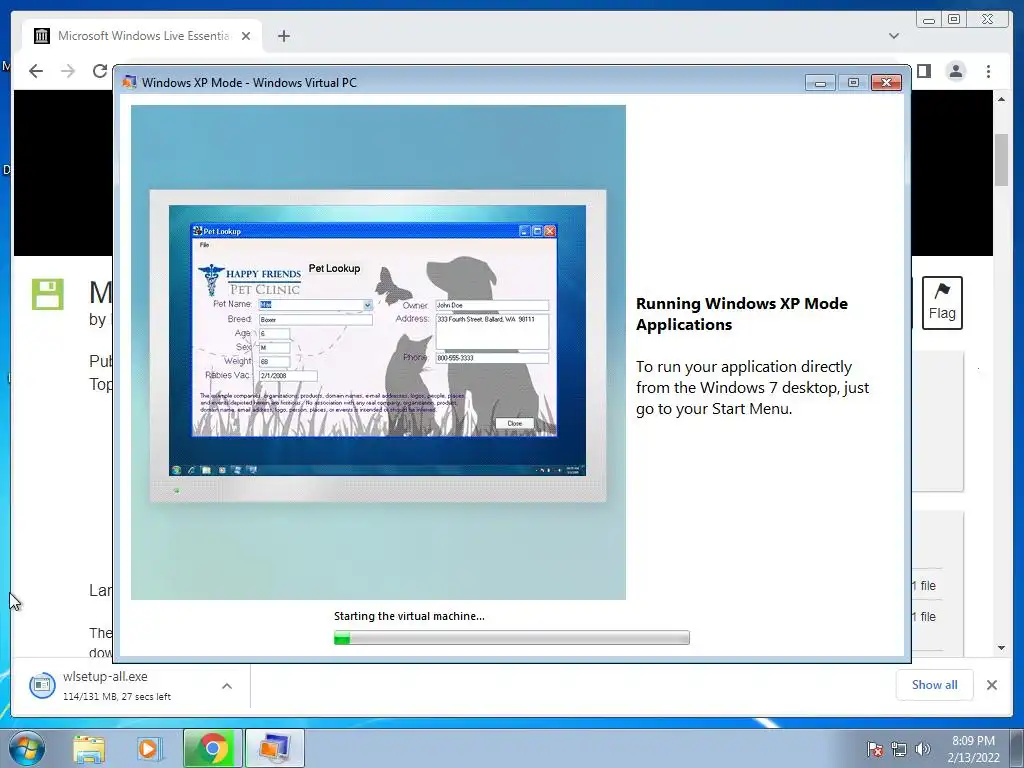Viewport: 1024px width, 768px height.
Task: Click the Pet Lookup preview image
Action: 378,352
